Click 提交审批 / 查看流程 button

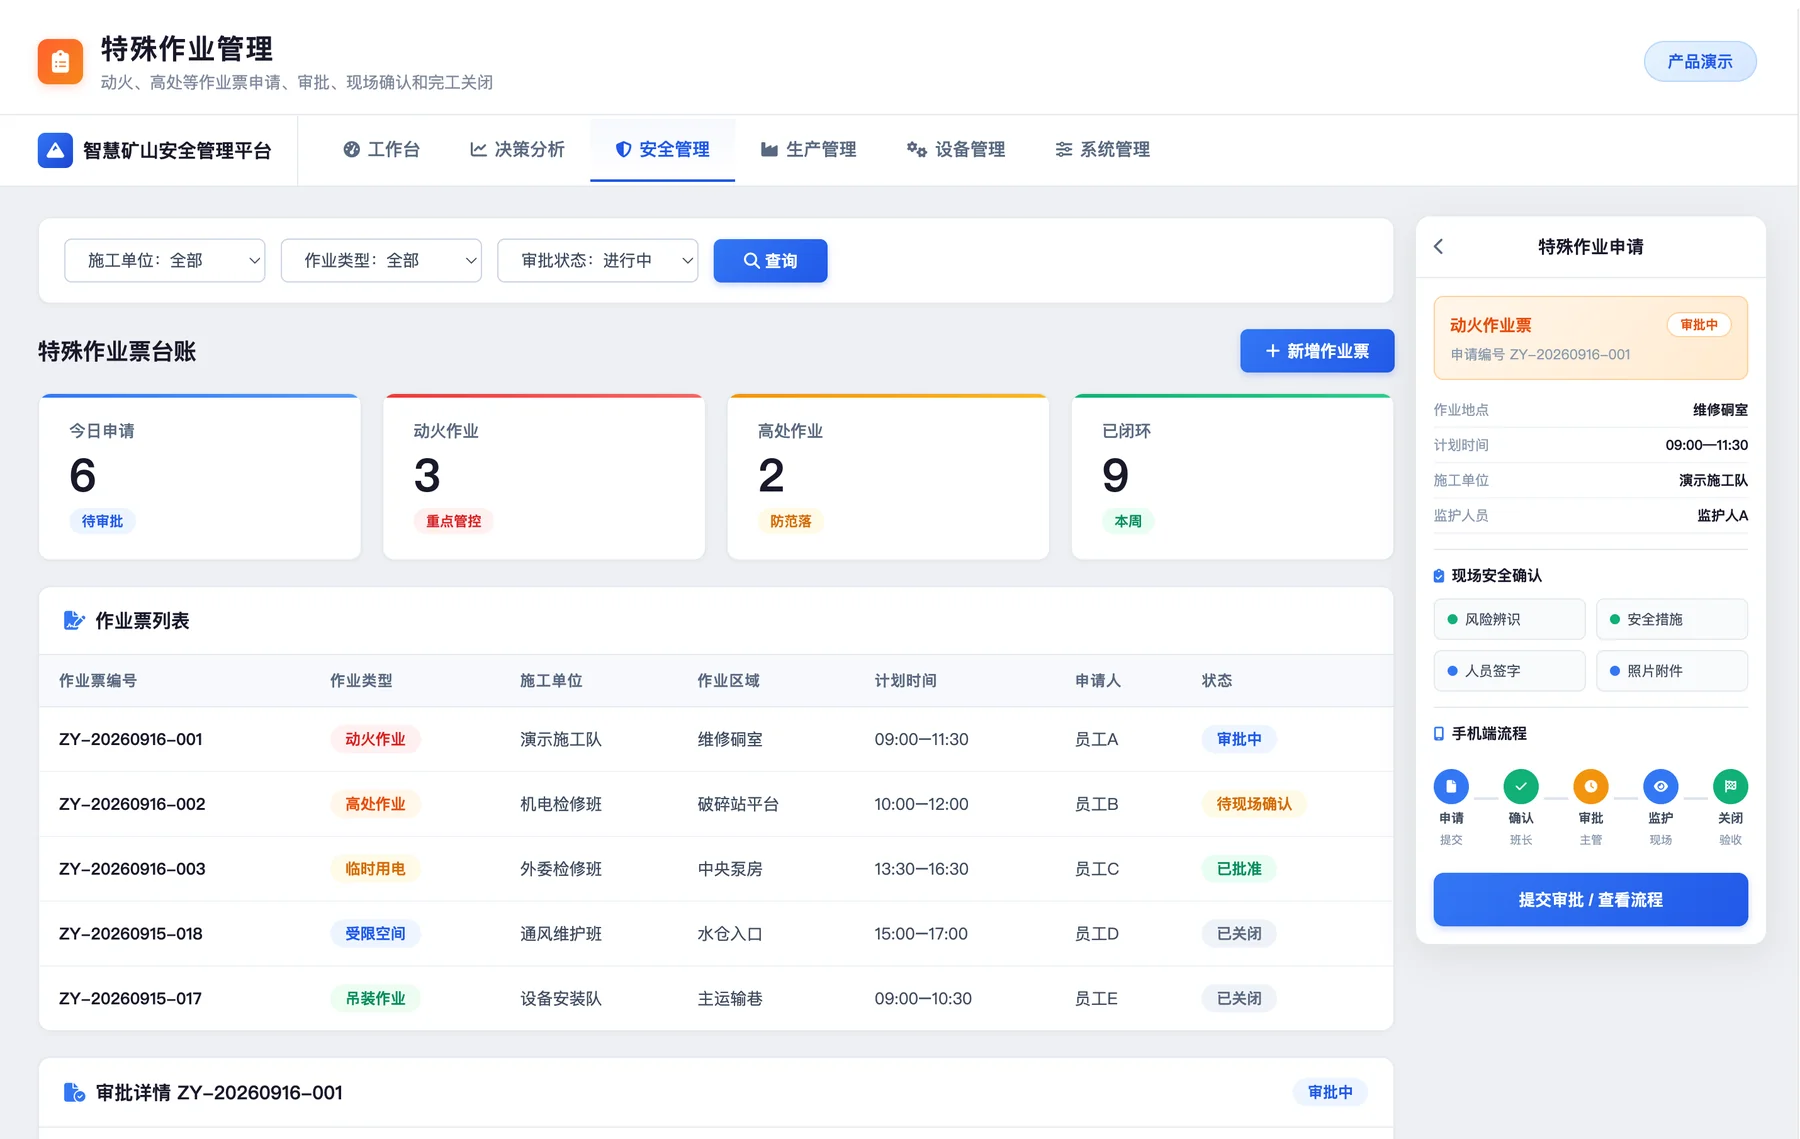pyautogui.click(x=1591, y=900)
